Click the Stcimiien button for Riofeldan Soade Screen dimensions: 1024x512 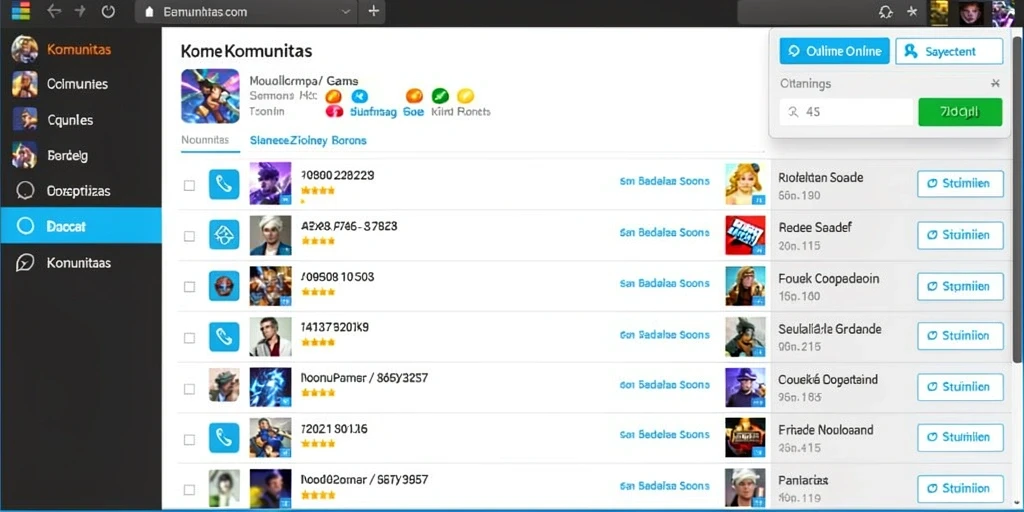pyautogui.click(x=960, y=184)
